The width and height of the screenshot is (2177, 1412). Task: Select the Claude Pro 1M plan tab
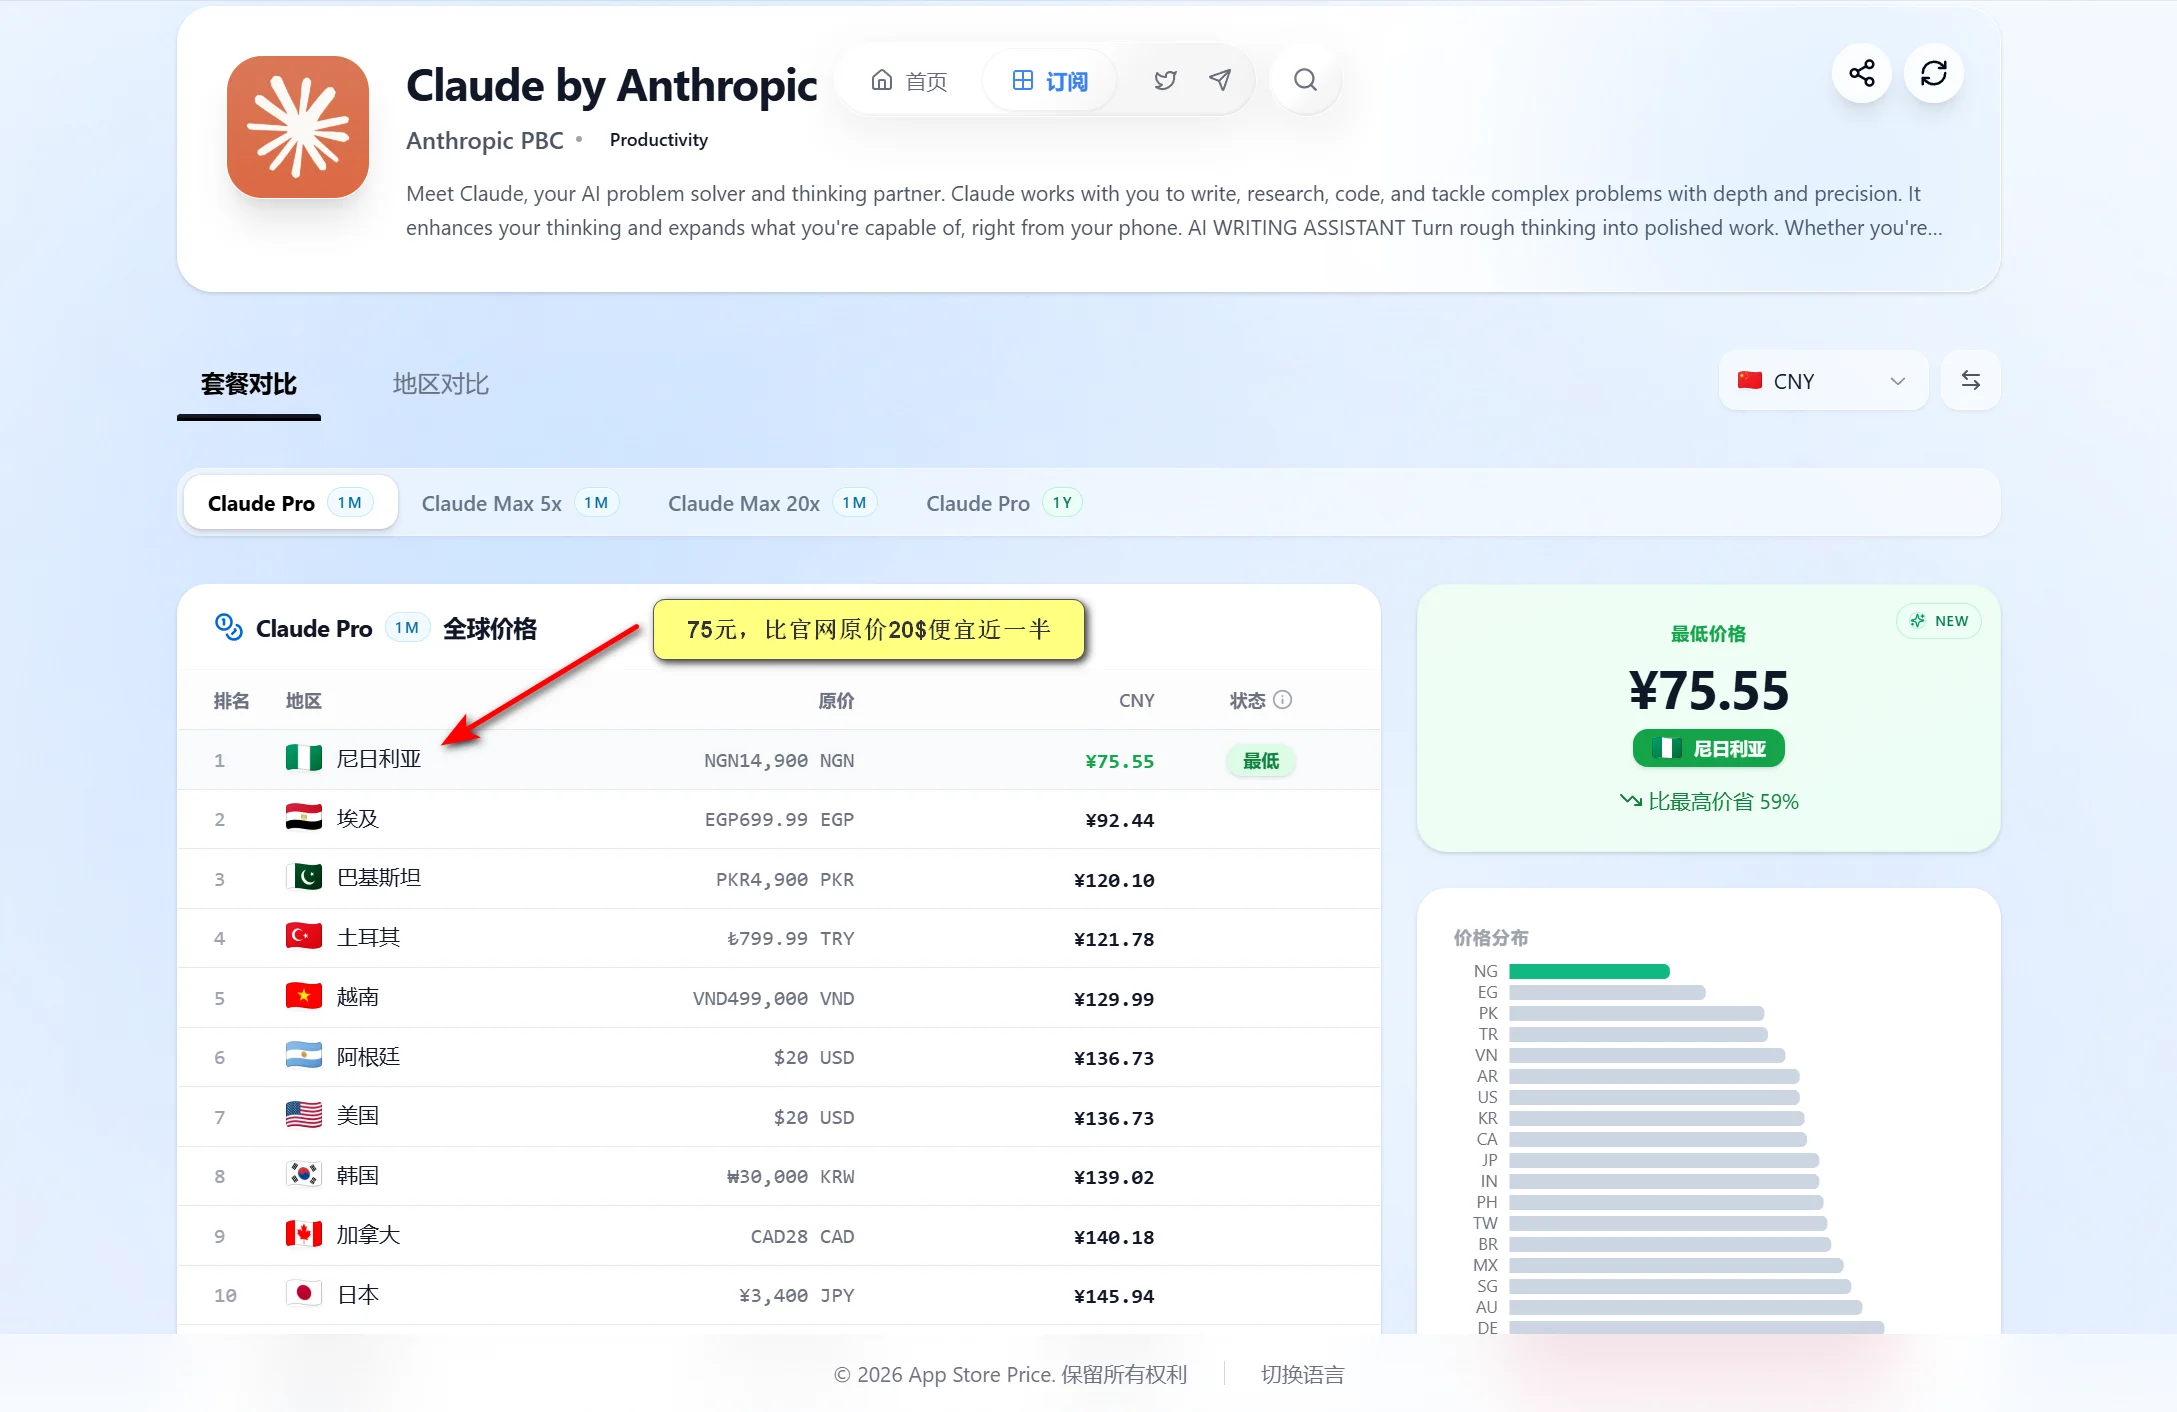click(290, 502)
